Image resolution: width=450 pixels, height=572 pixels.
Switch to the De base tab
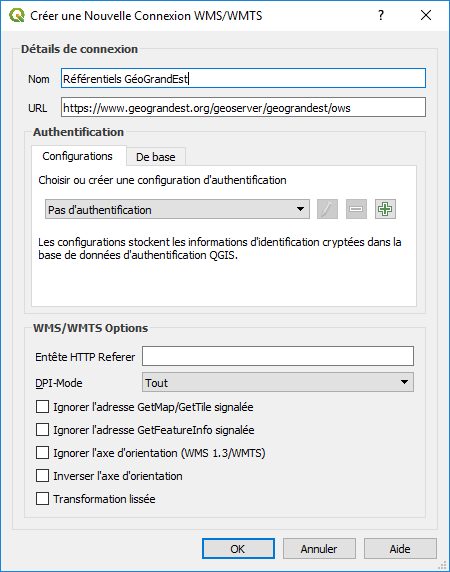(156, 157)
